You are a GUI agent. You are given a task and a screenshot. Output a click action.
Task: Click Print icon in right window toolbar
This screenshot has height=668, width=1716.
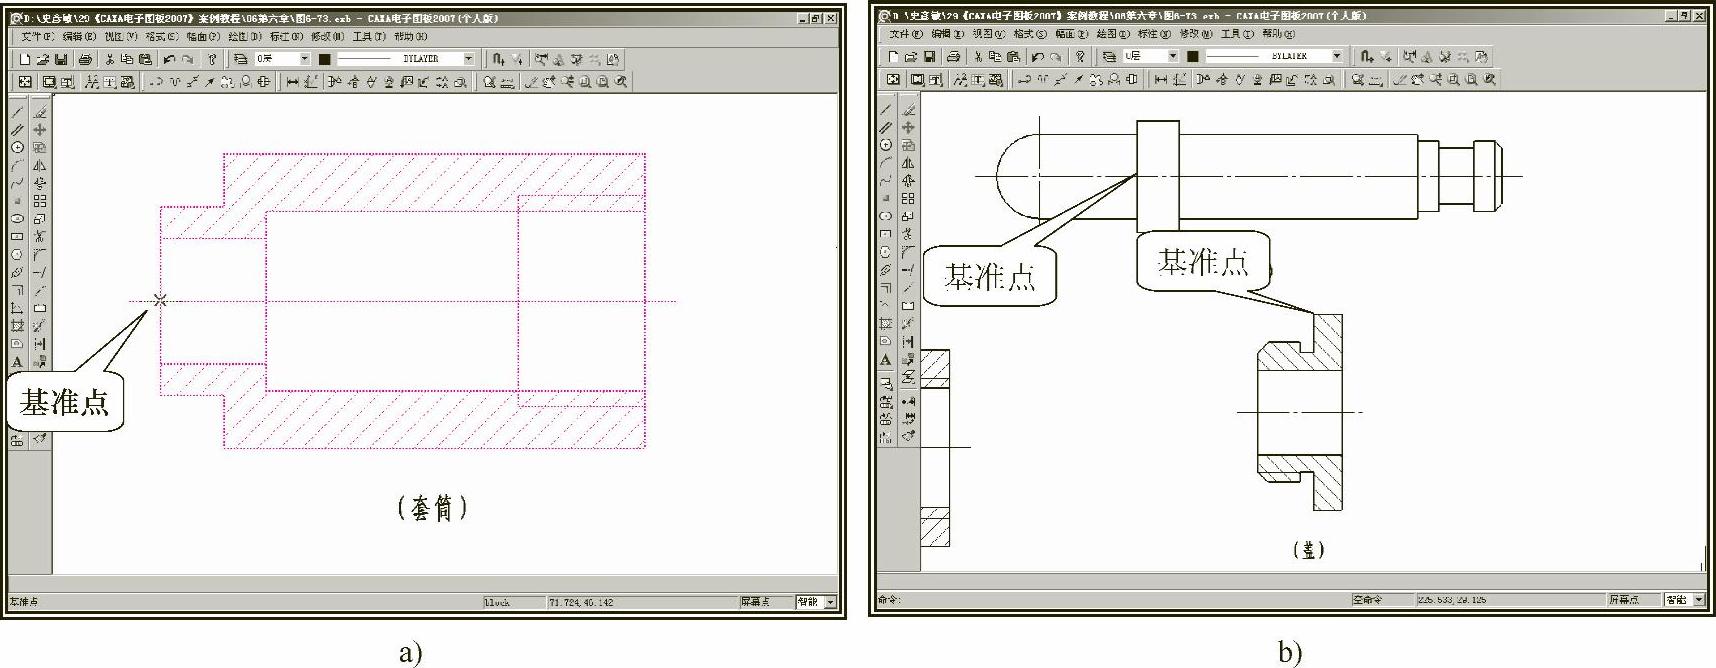tap(953, 57)
